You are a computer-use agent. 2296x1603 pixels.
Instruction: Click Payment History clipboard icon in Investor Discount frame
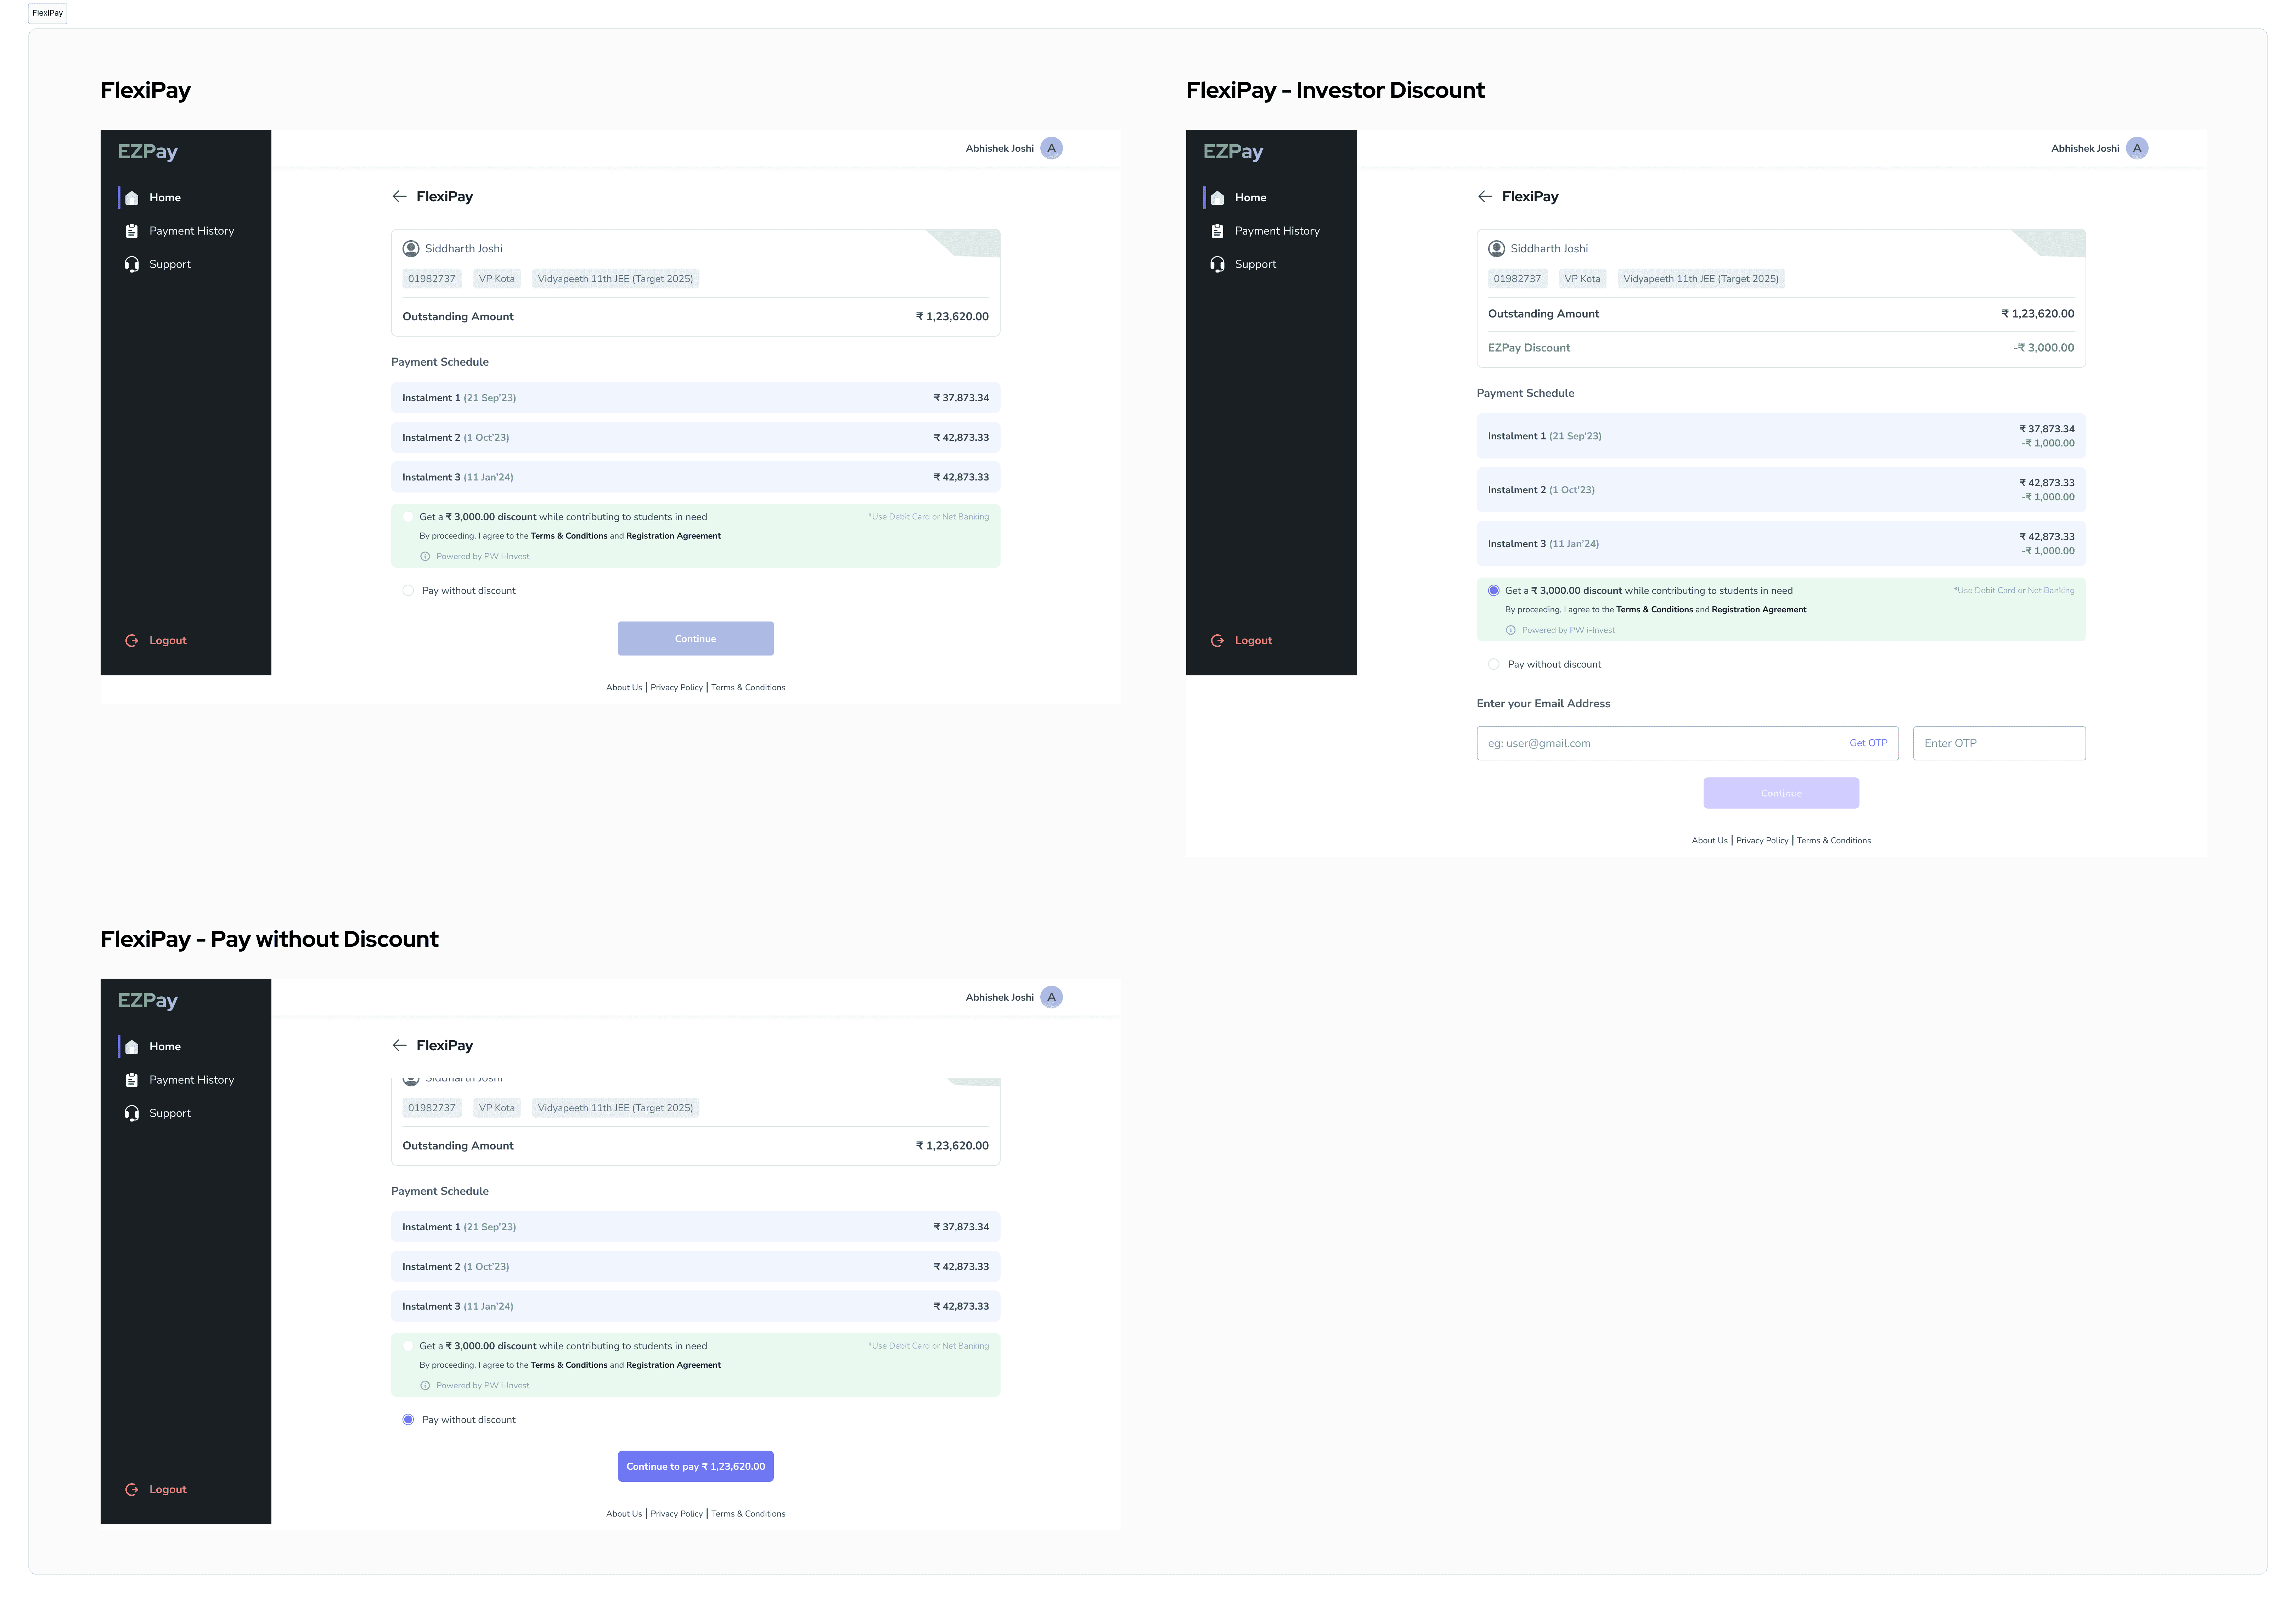click(1217, 231)
